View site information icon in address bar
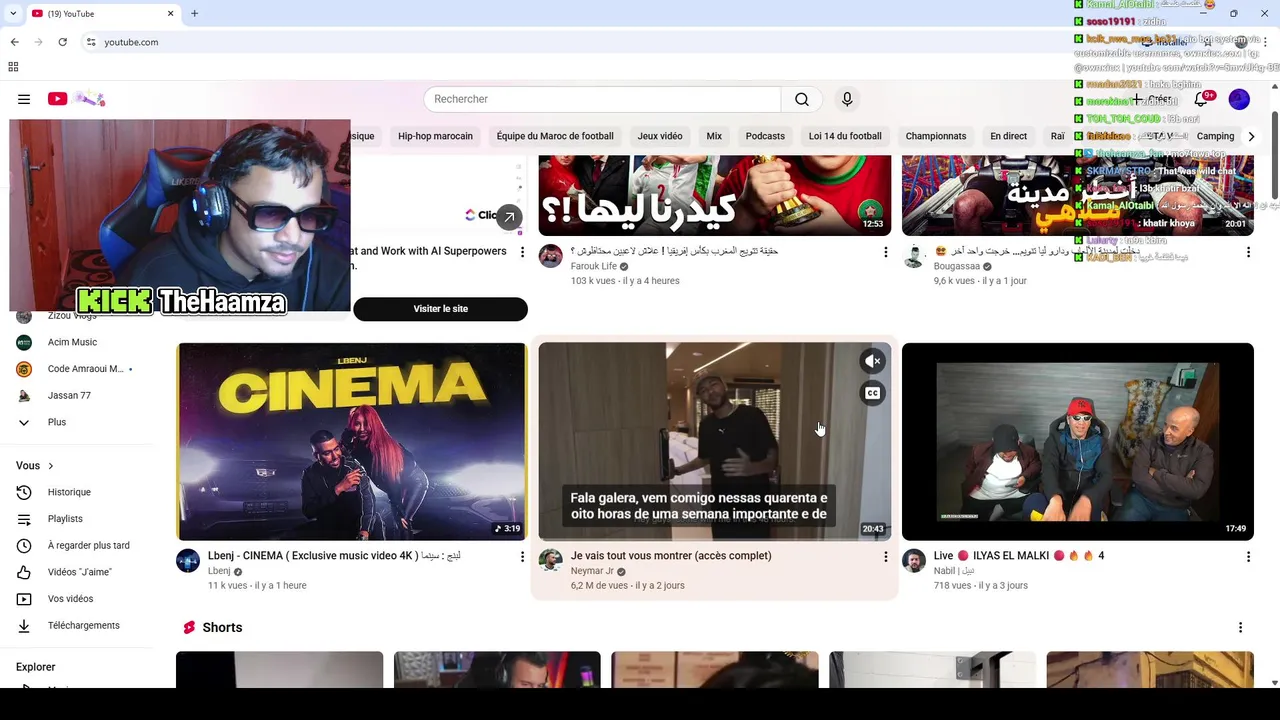 (x=91, y=42)
